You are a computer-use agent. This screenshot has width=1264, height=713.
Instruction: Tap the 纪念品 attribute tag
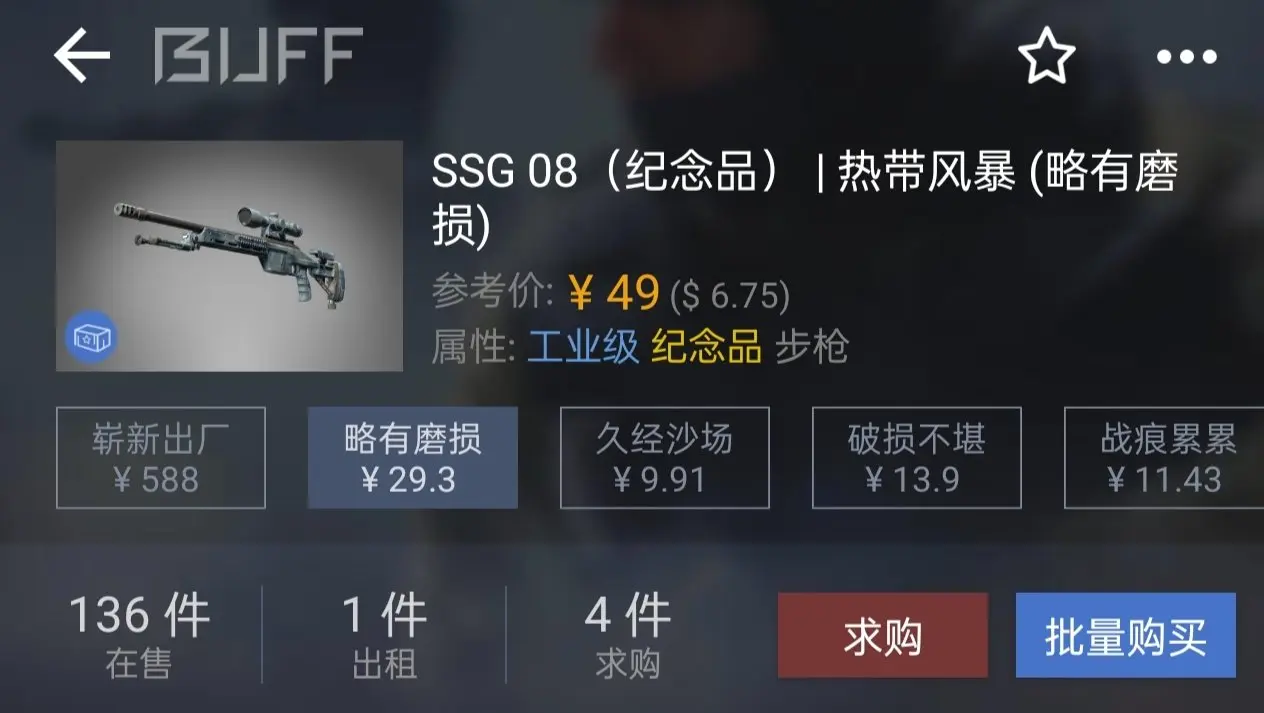tap(707, 348)
